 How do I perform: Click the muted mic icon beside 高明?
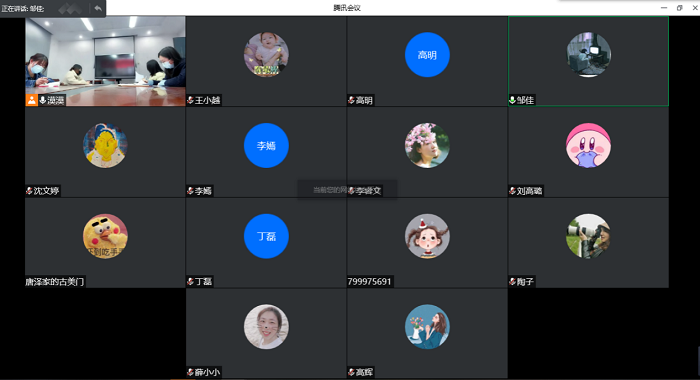(x=351, y=100)
